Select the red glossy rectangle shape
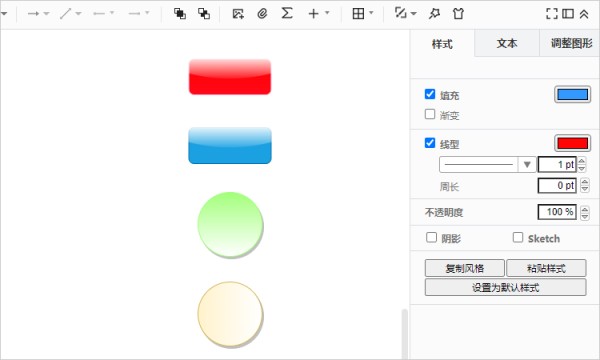Image resolution: width=600 pixels, height=360 pixels. (x=230, y=77)
